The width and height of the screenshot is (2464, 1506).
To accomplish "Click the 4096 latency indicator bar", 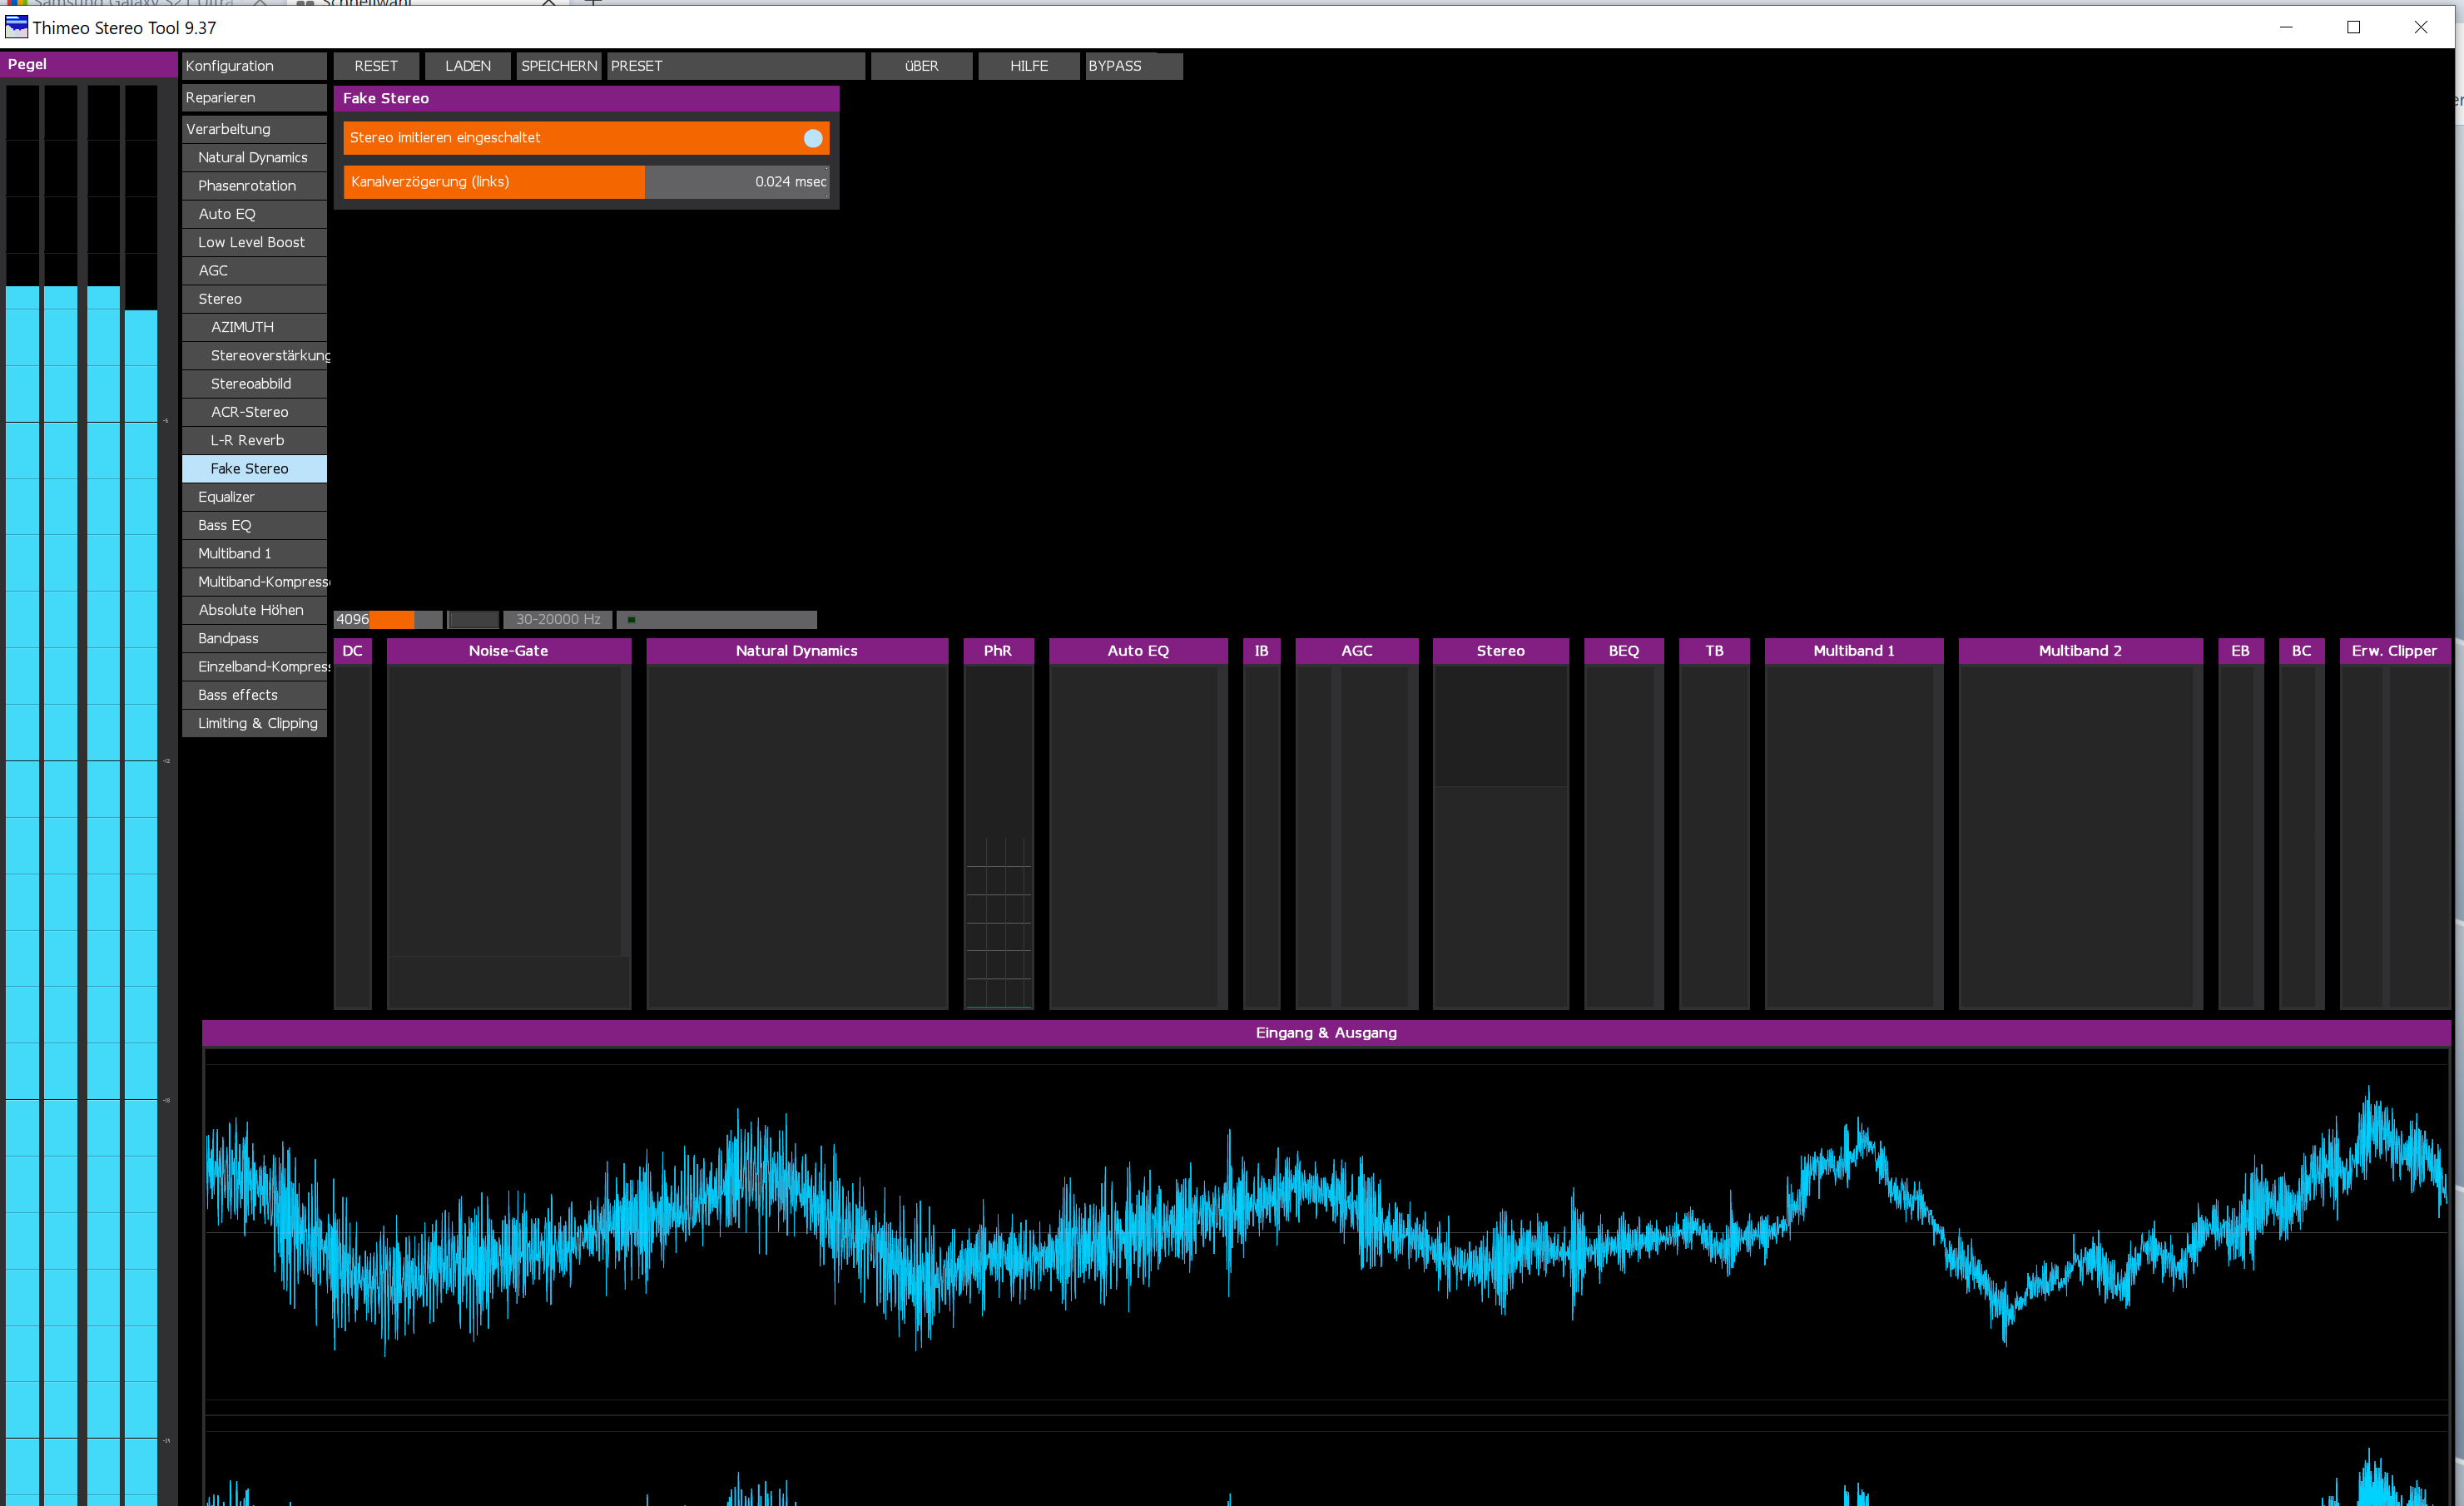I will [x=387, y=620].
